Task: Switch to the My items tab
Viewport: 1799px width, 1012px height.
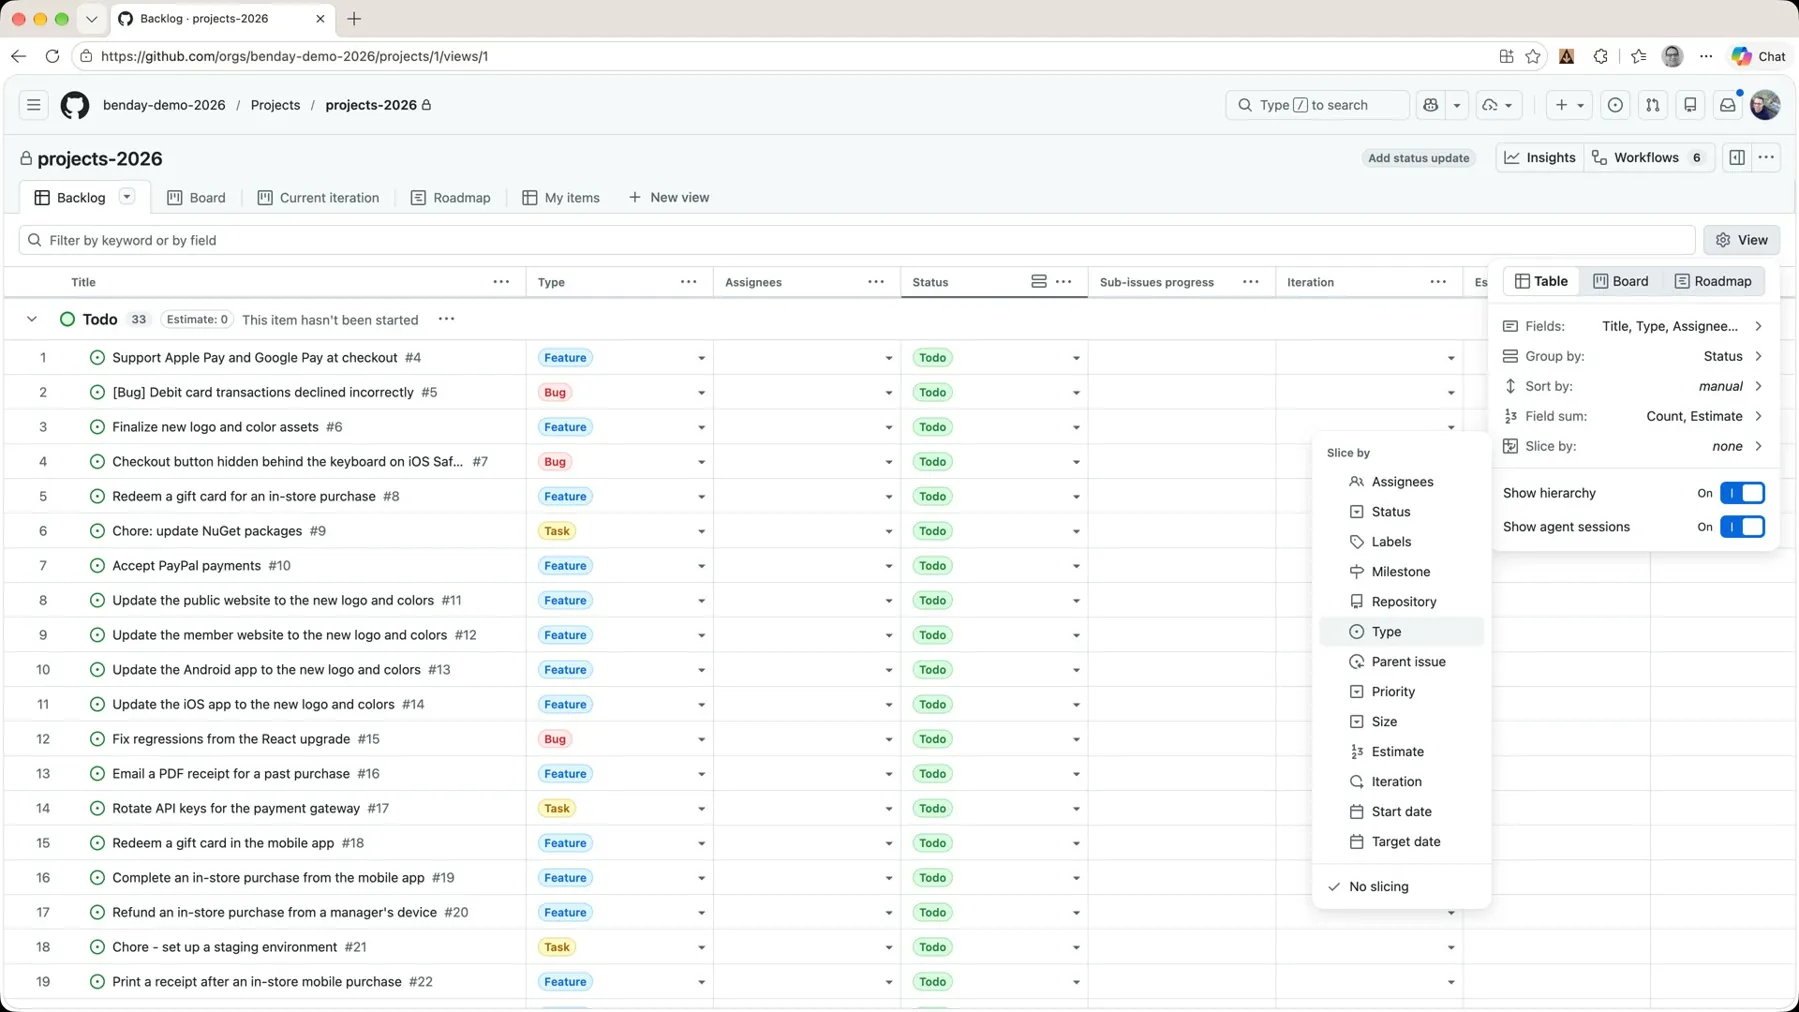Action: 561,197
